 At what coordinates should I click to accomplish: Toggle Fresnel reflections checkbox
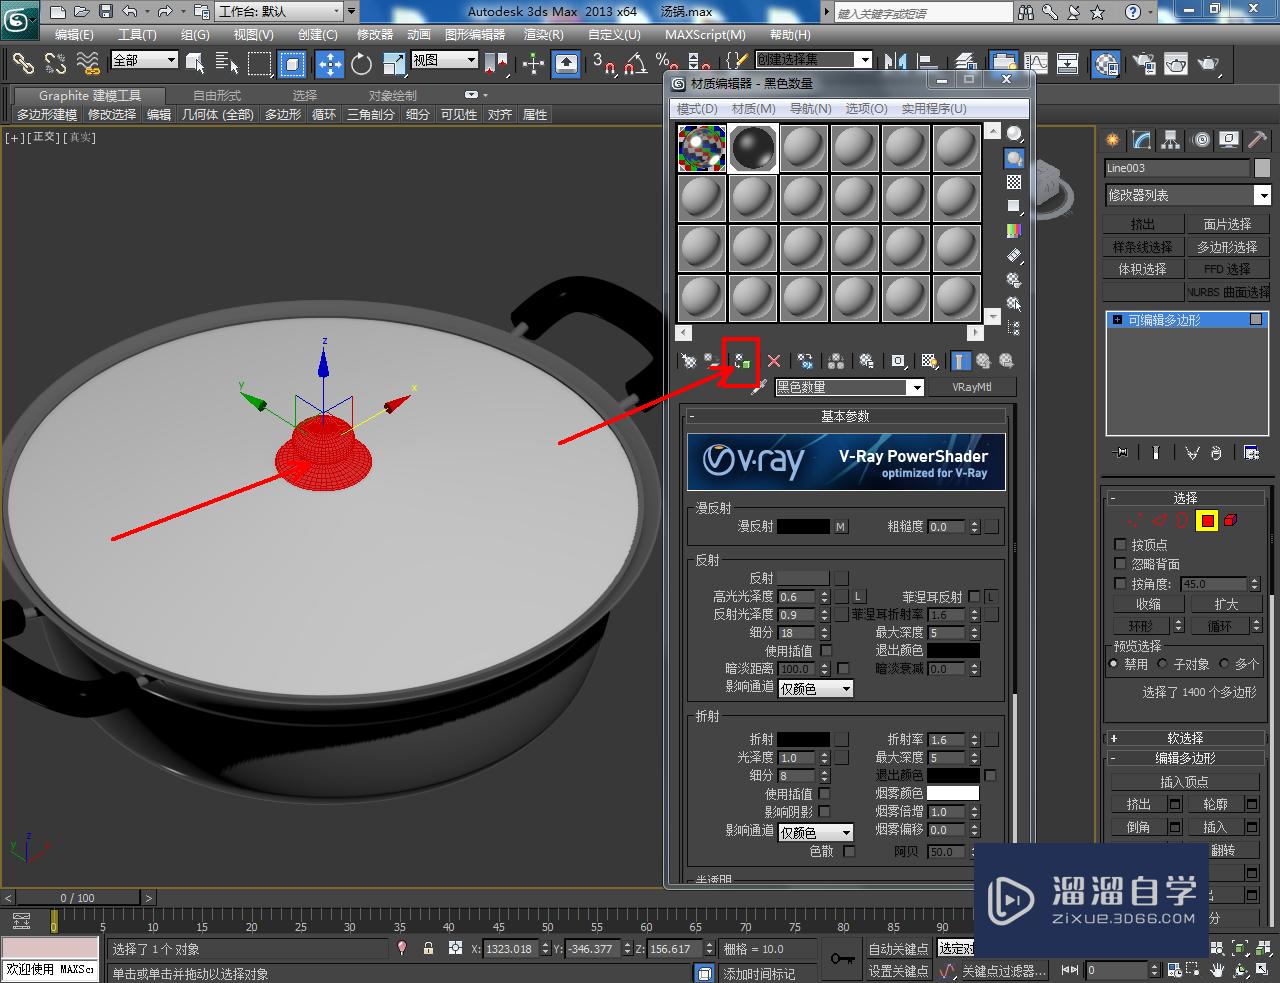974,596
